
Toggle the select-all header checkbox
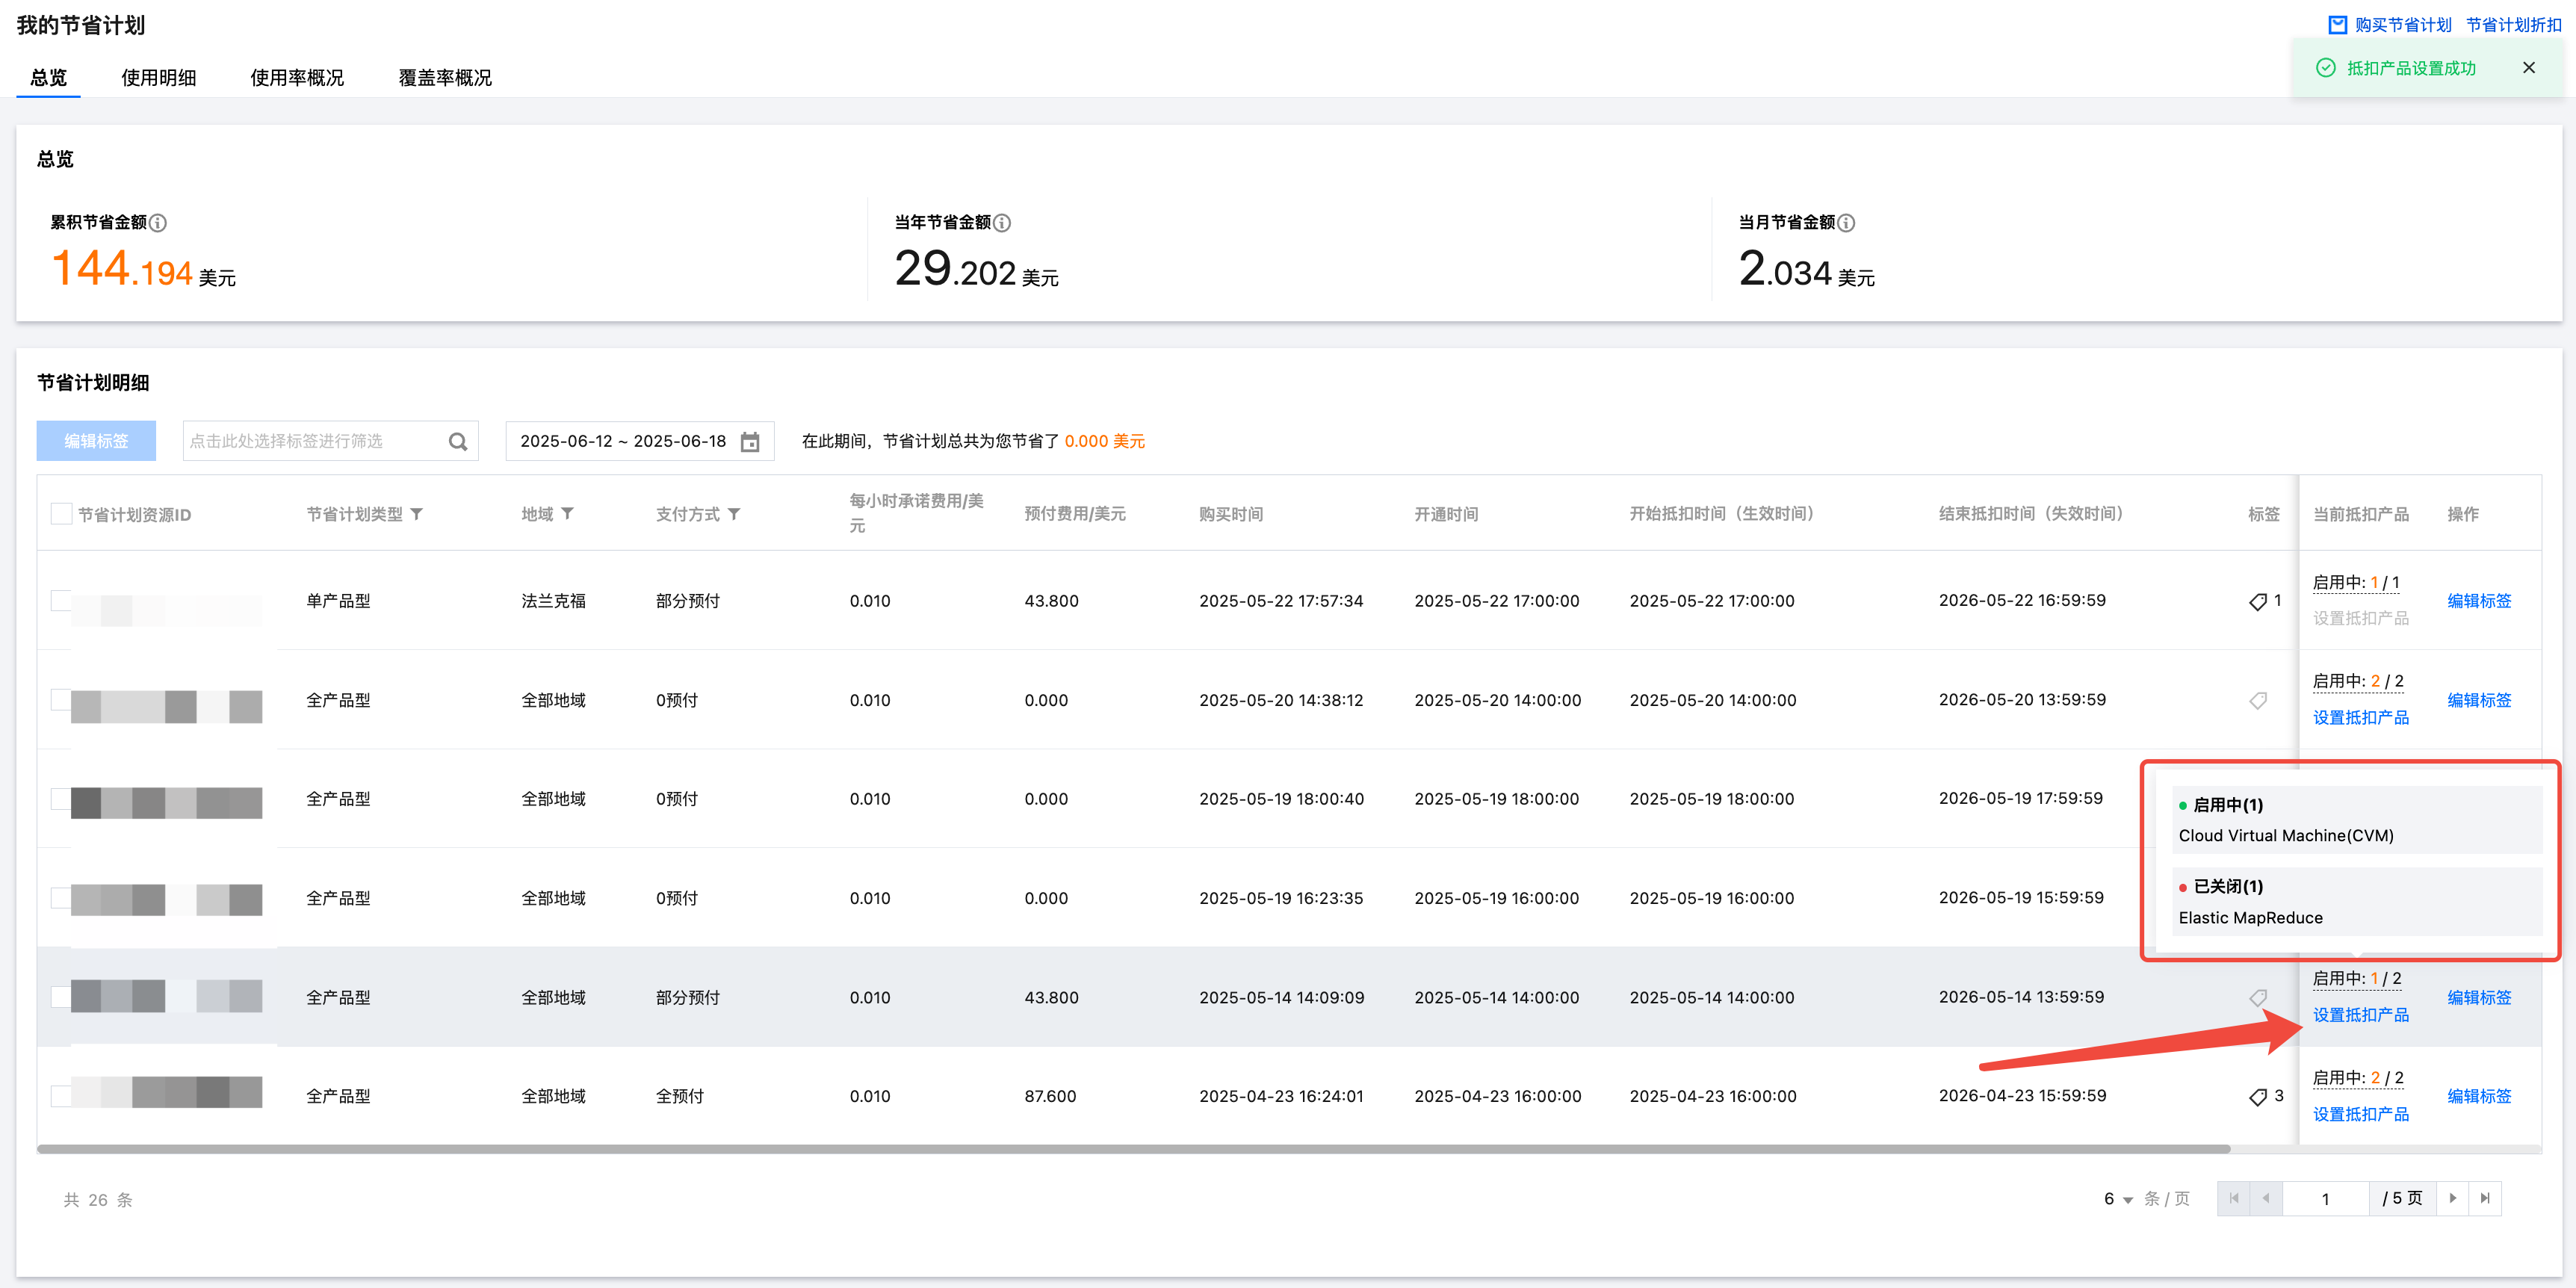61,514
